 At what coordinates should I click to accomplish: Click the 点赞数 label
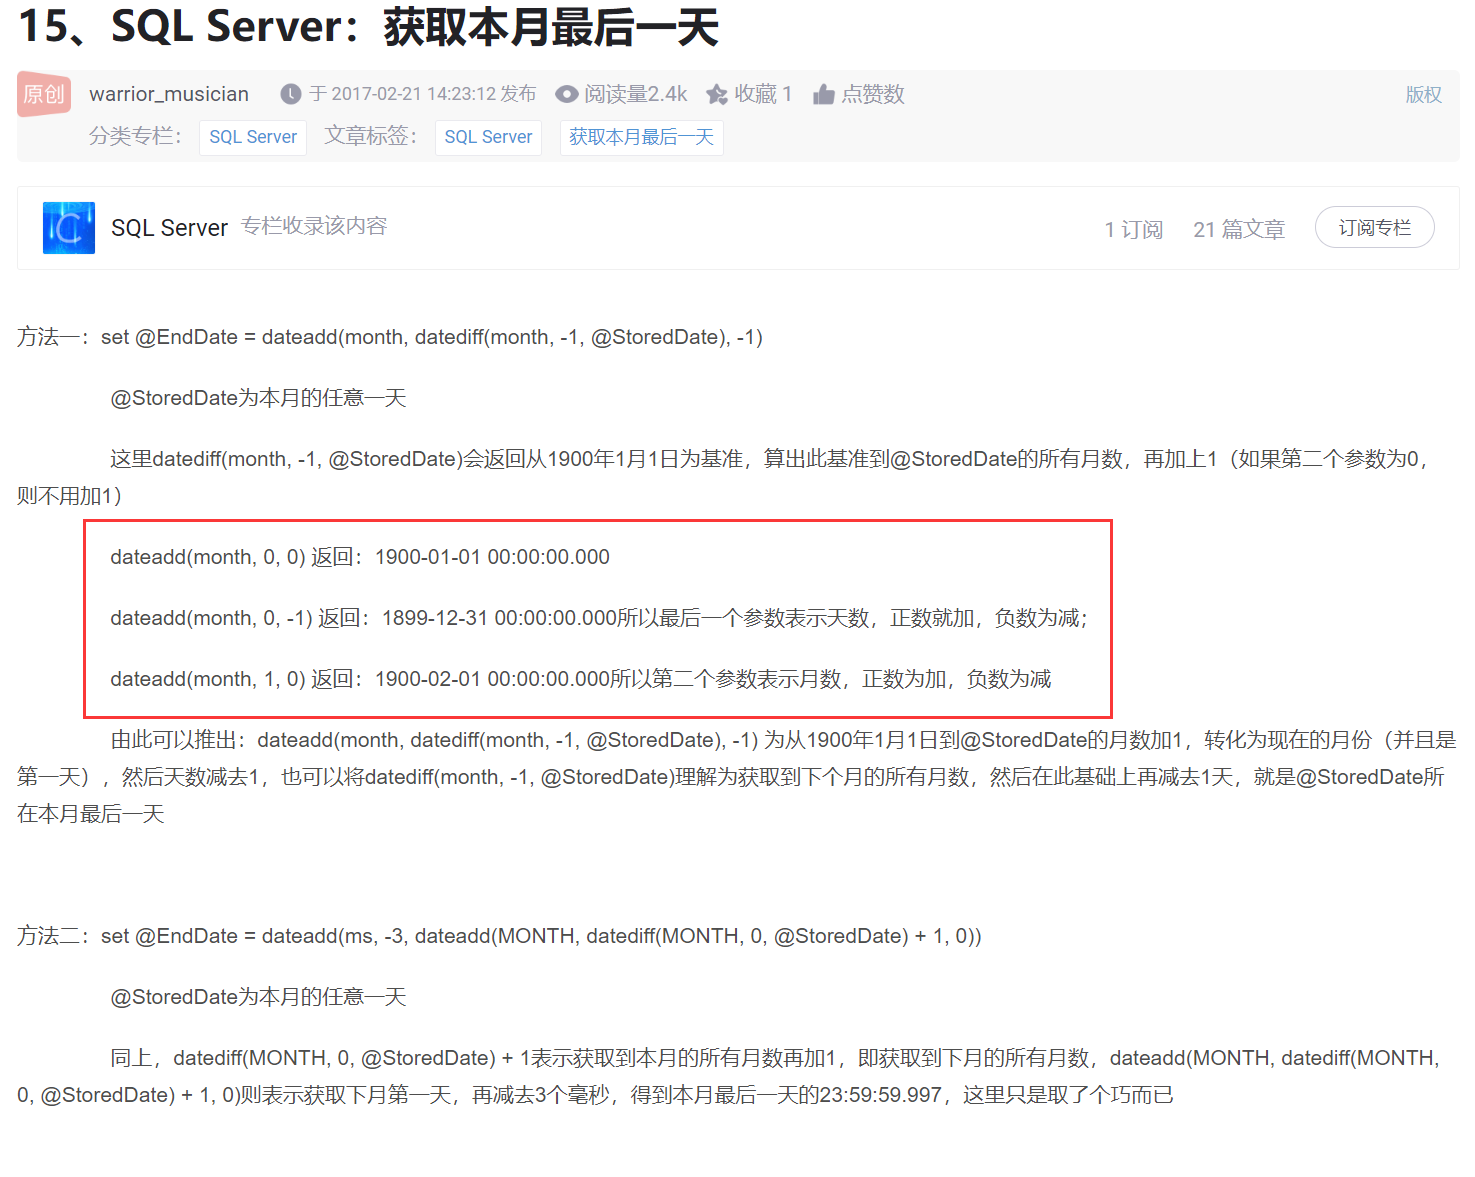point(873,94)
